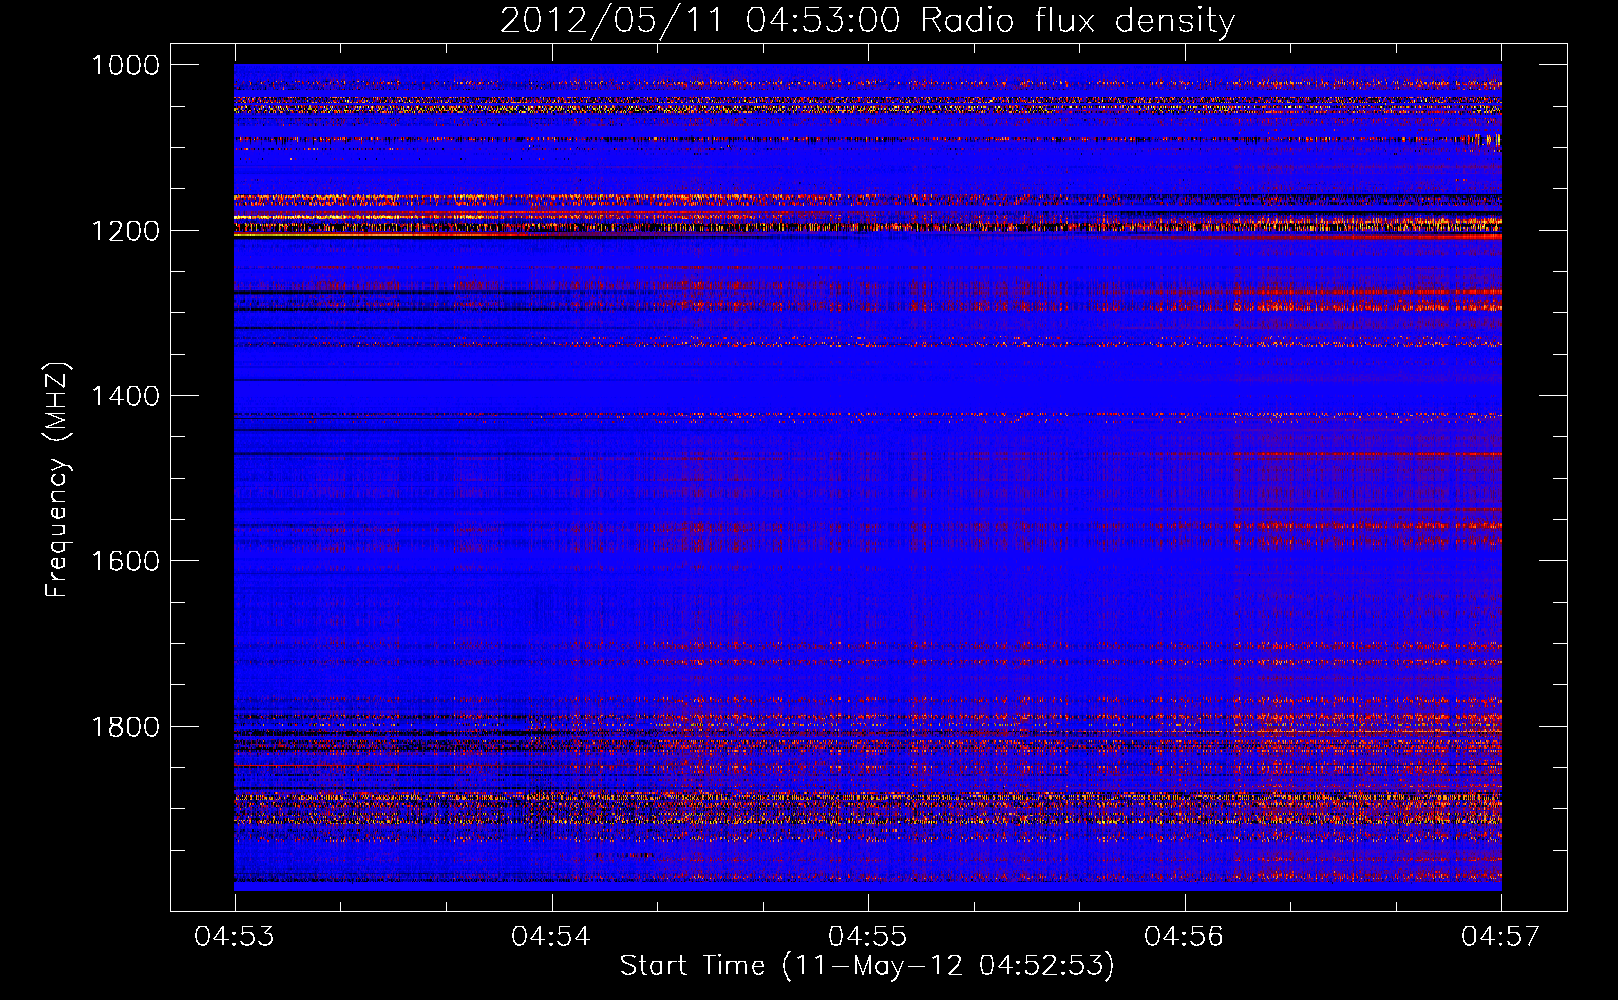Click the 04:57 time tick label

pos(1502,936)
